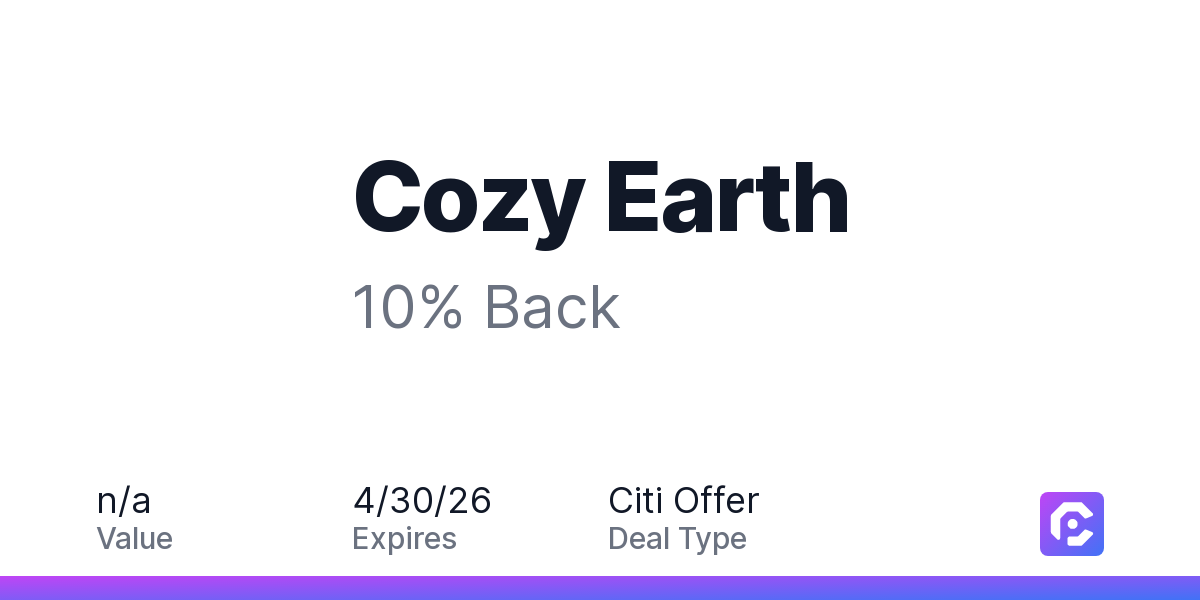
Task: Click the 4/30/26 expiration date
Action: pos(422,500)
